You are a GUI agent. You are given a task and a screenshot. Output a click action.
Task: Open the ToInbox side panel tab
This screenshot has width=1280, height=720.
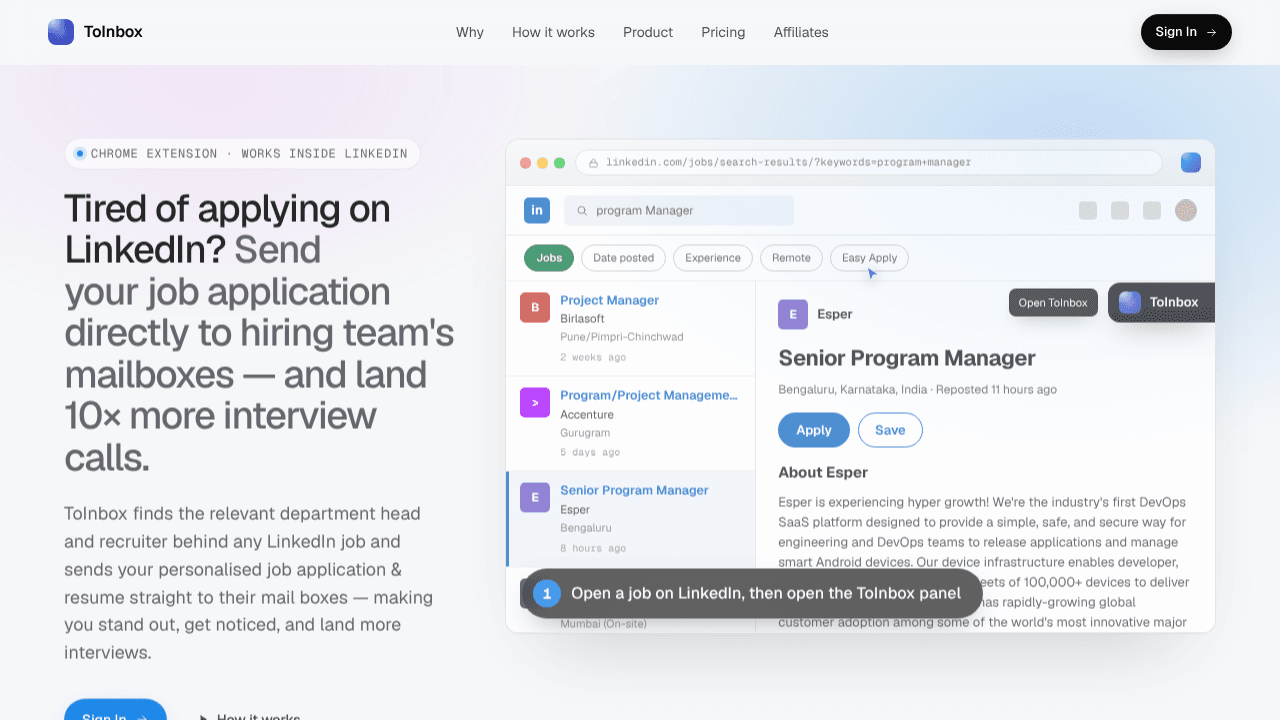1162,302
